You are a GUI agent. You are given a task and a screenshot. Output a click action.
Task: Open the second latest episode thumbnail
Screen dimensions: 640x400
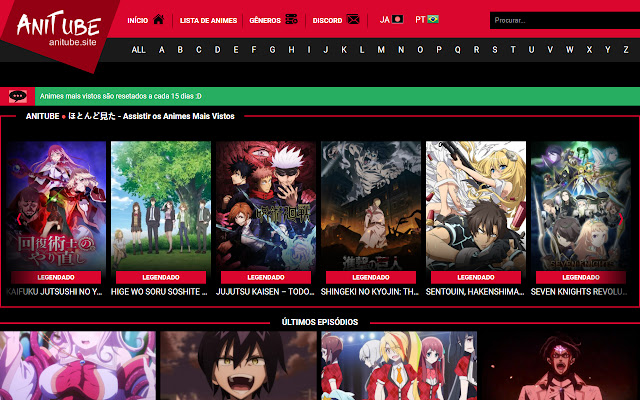tap(238, 366)
